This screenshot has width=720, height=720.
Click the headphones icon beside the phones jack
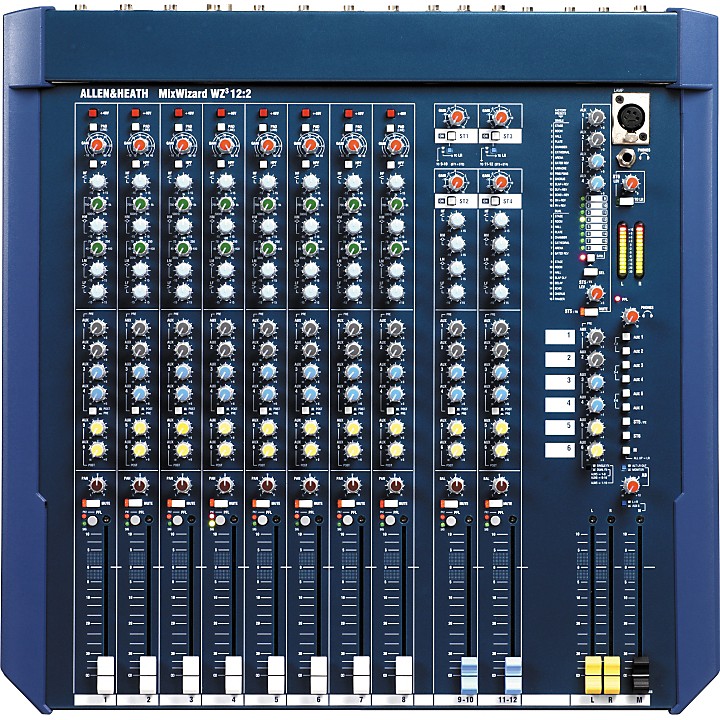[x=646, y=157]
